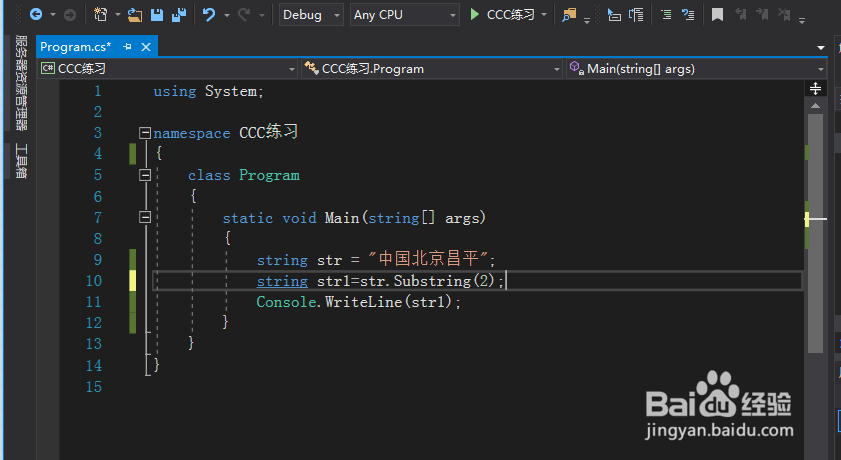Click 'Substring(2)' in the code
Image resolution: width=841 pixels, height=460 pixels.
coord(444,281)
